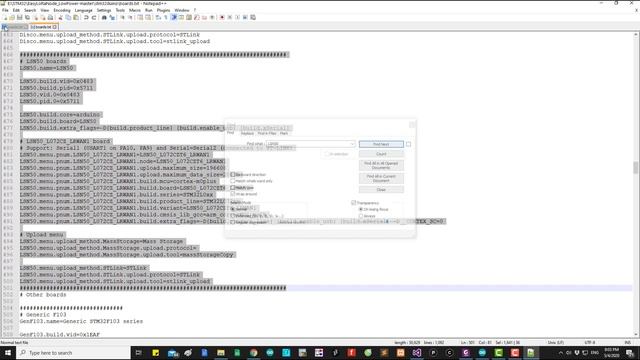Click the editor vertical scrollbar thumb

click(636, 167)
